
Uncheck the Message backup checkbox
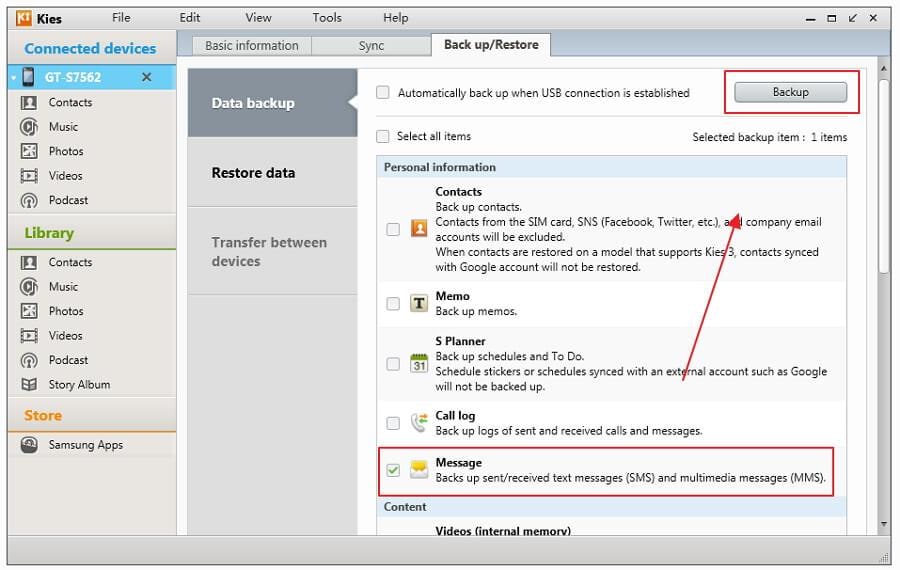[x=393, y=470]
